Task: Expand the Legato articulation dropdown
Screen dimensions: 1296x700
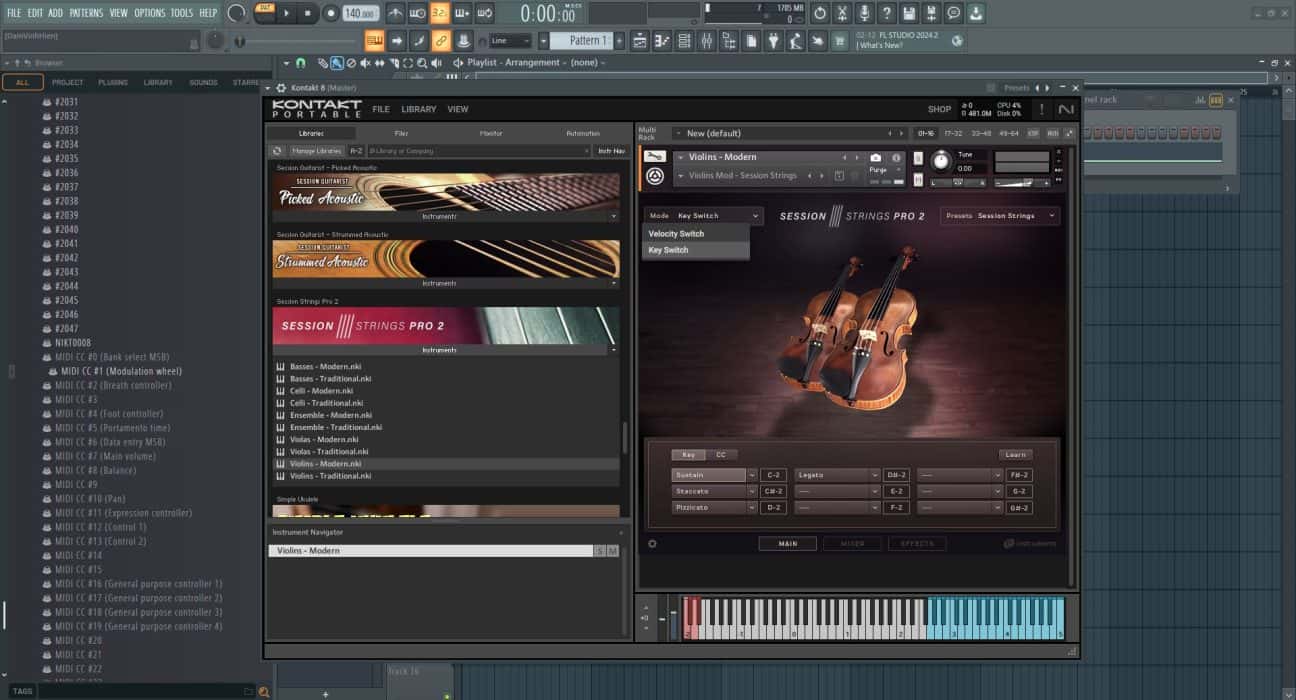Action: point(874,476)
